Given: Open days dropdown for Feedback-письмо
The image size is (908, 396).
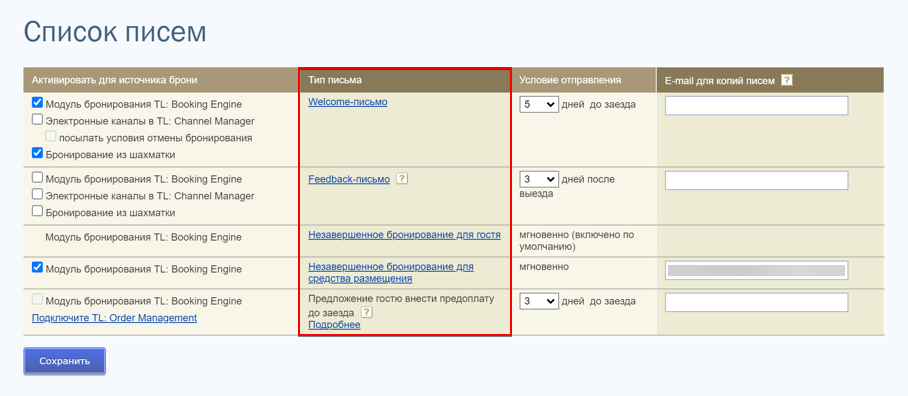Looking at the screenshot, I should [x=539, y=179].
